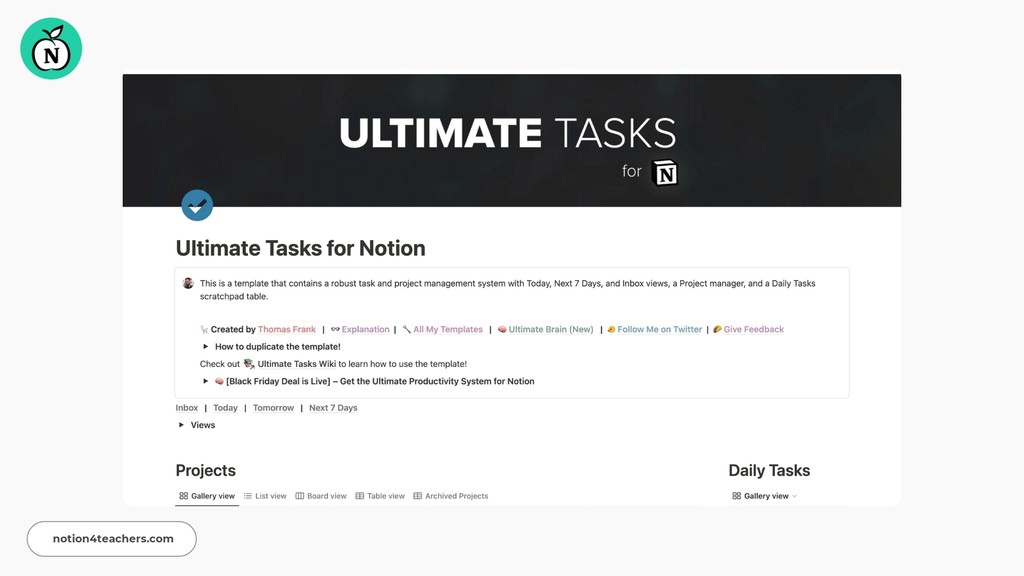Select the Inbox view link
This screenshot has height=576, width=1024.
[187, 407]
